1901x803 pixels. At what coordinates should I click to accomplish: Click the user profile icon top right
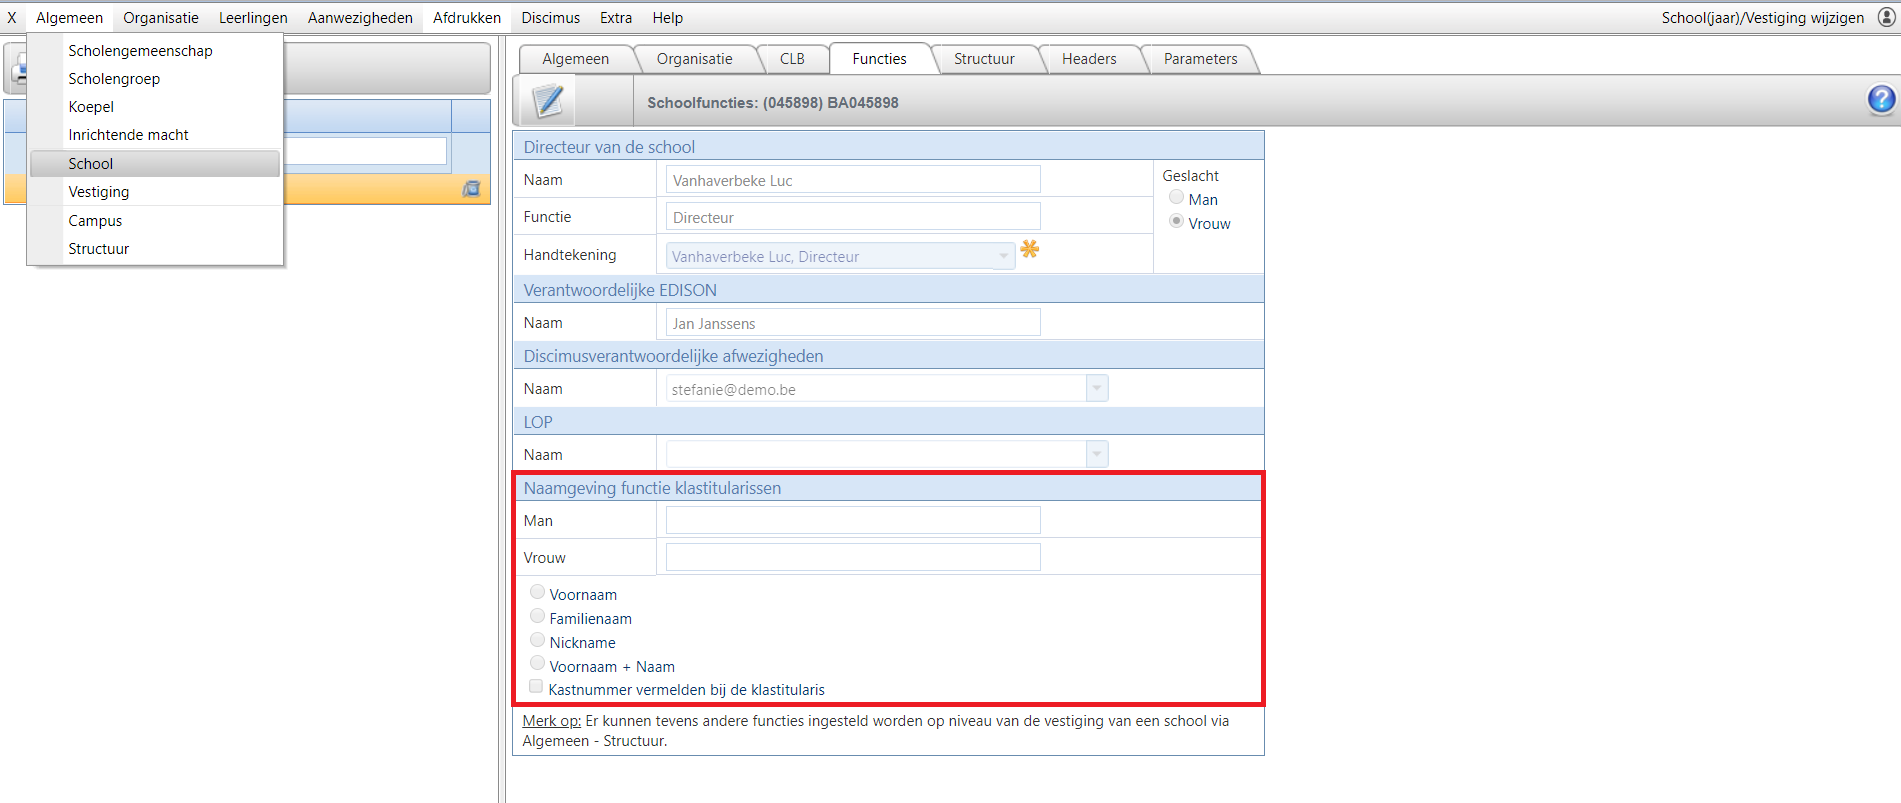pyautogui.click(x=1886, y=17)
